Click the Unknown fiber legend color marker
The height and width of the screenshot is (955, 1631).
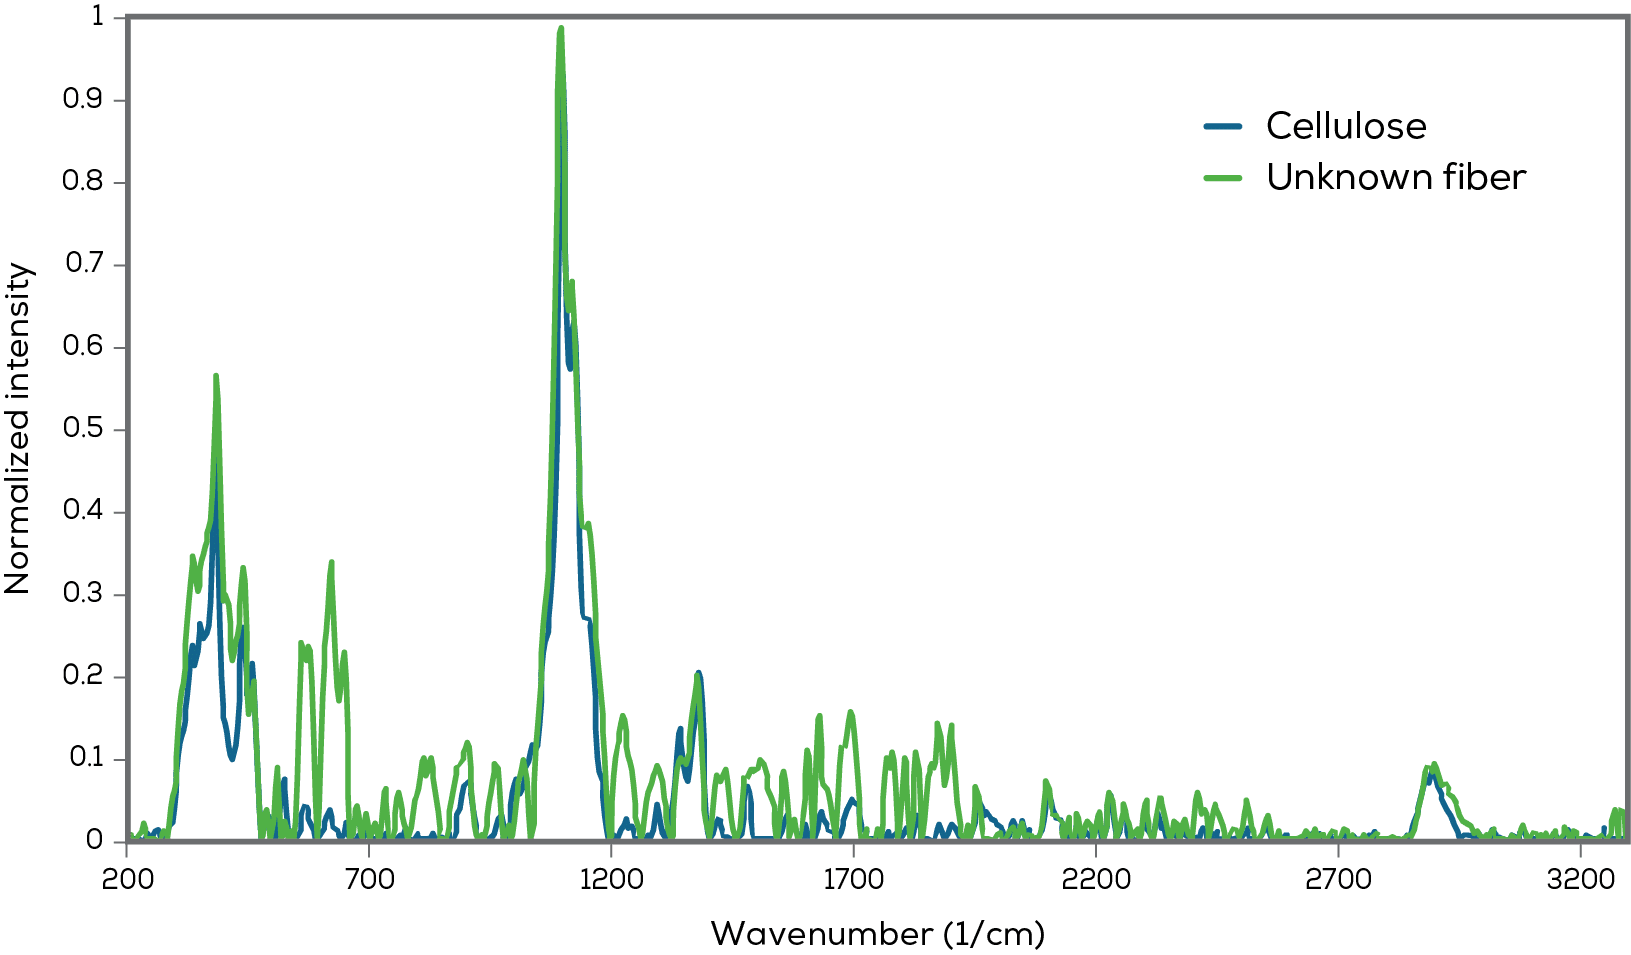1225,178
